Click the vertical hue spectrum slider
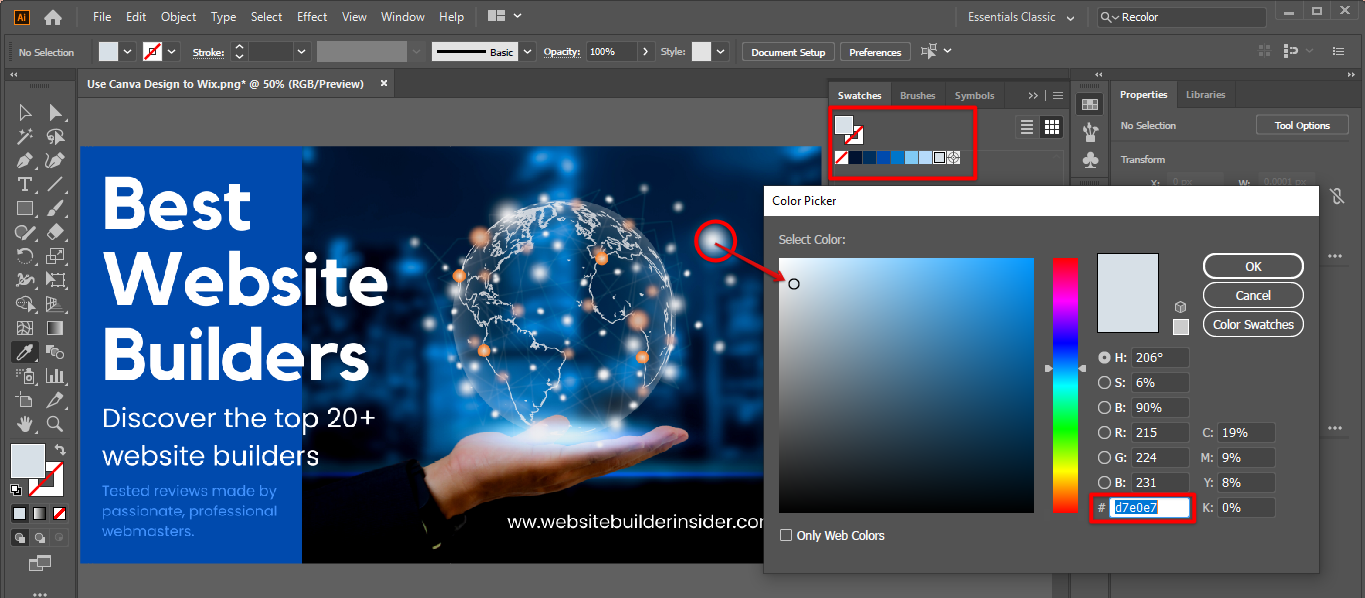Viewport: 1365px width, 598px height. pos(1065,385)
